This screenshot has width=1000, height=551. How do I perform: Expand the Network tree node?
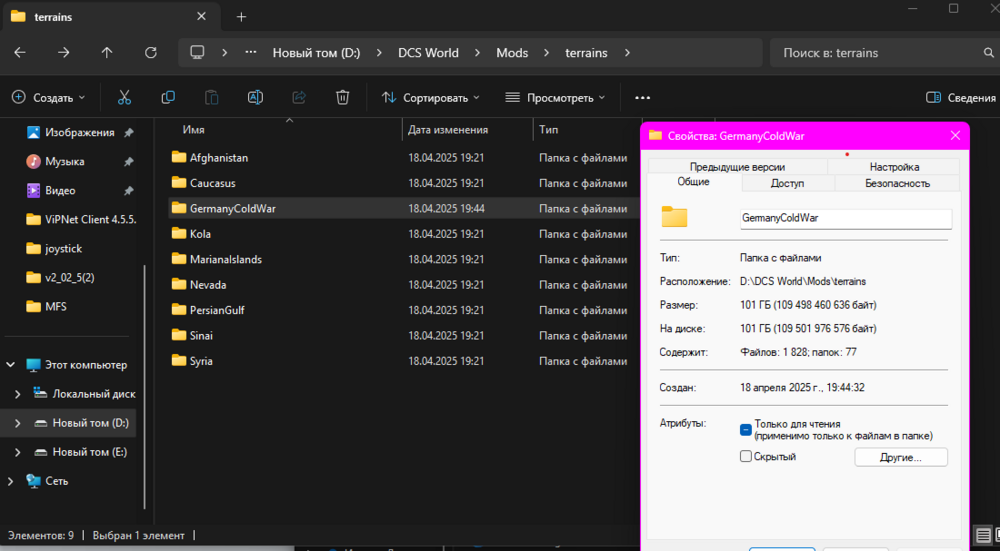[11, 481]
